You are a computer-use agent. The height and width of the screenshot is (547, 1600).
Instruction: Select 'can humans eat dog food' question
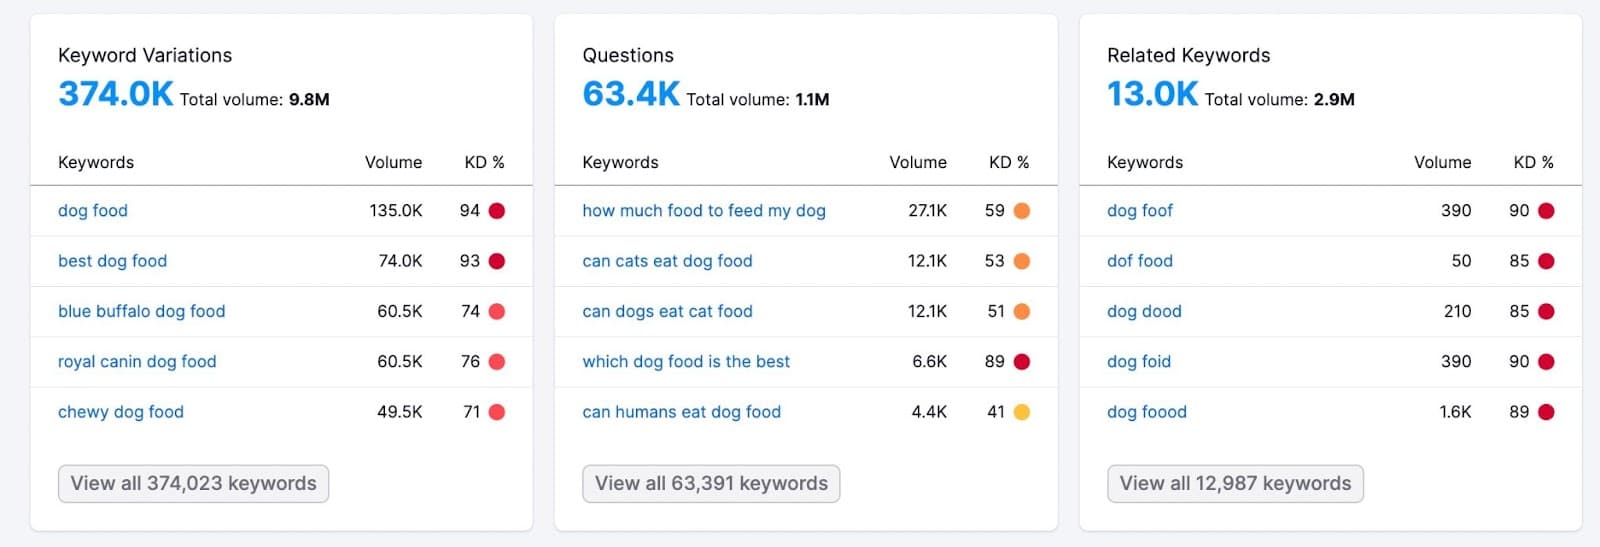click(681, 412)
